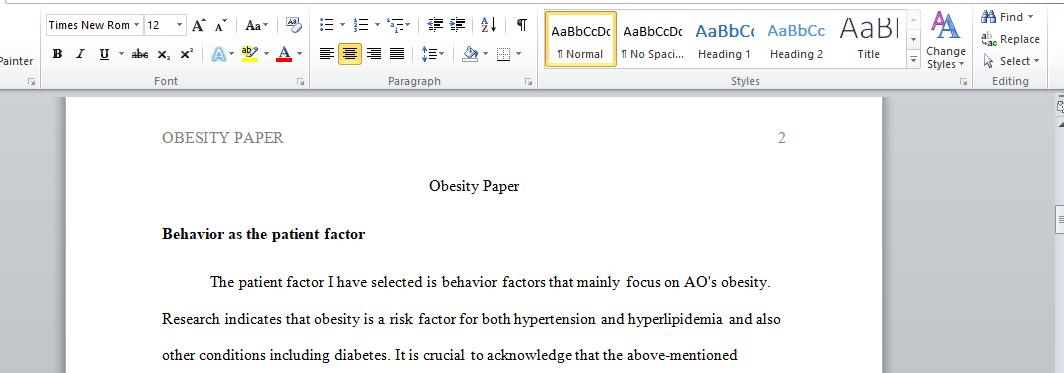1064x373 pixels.
Task: Click Clear Formatting icon
Action: 293,26
